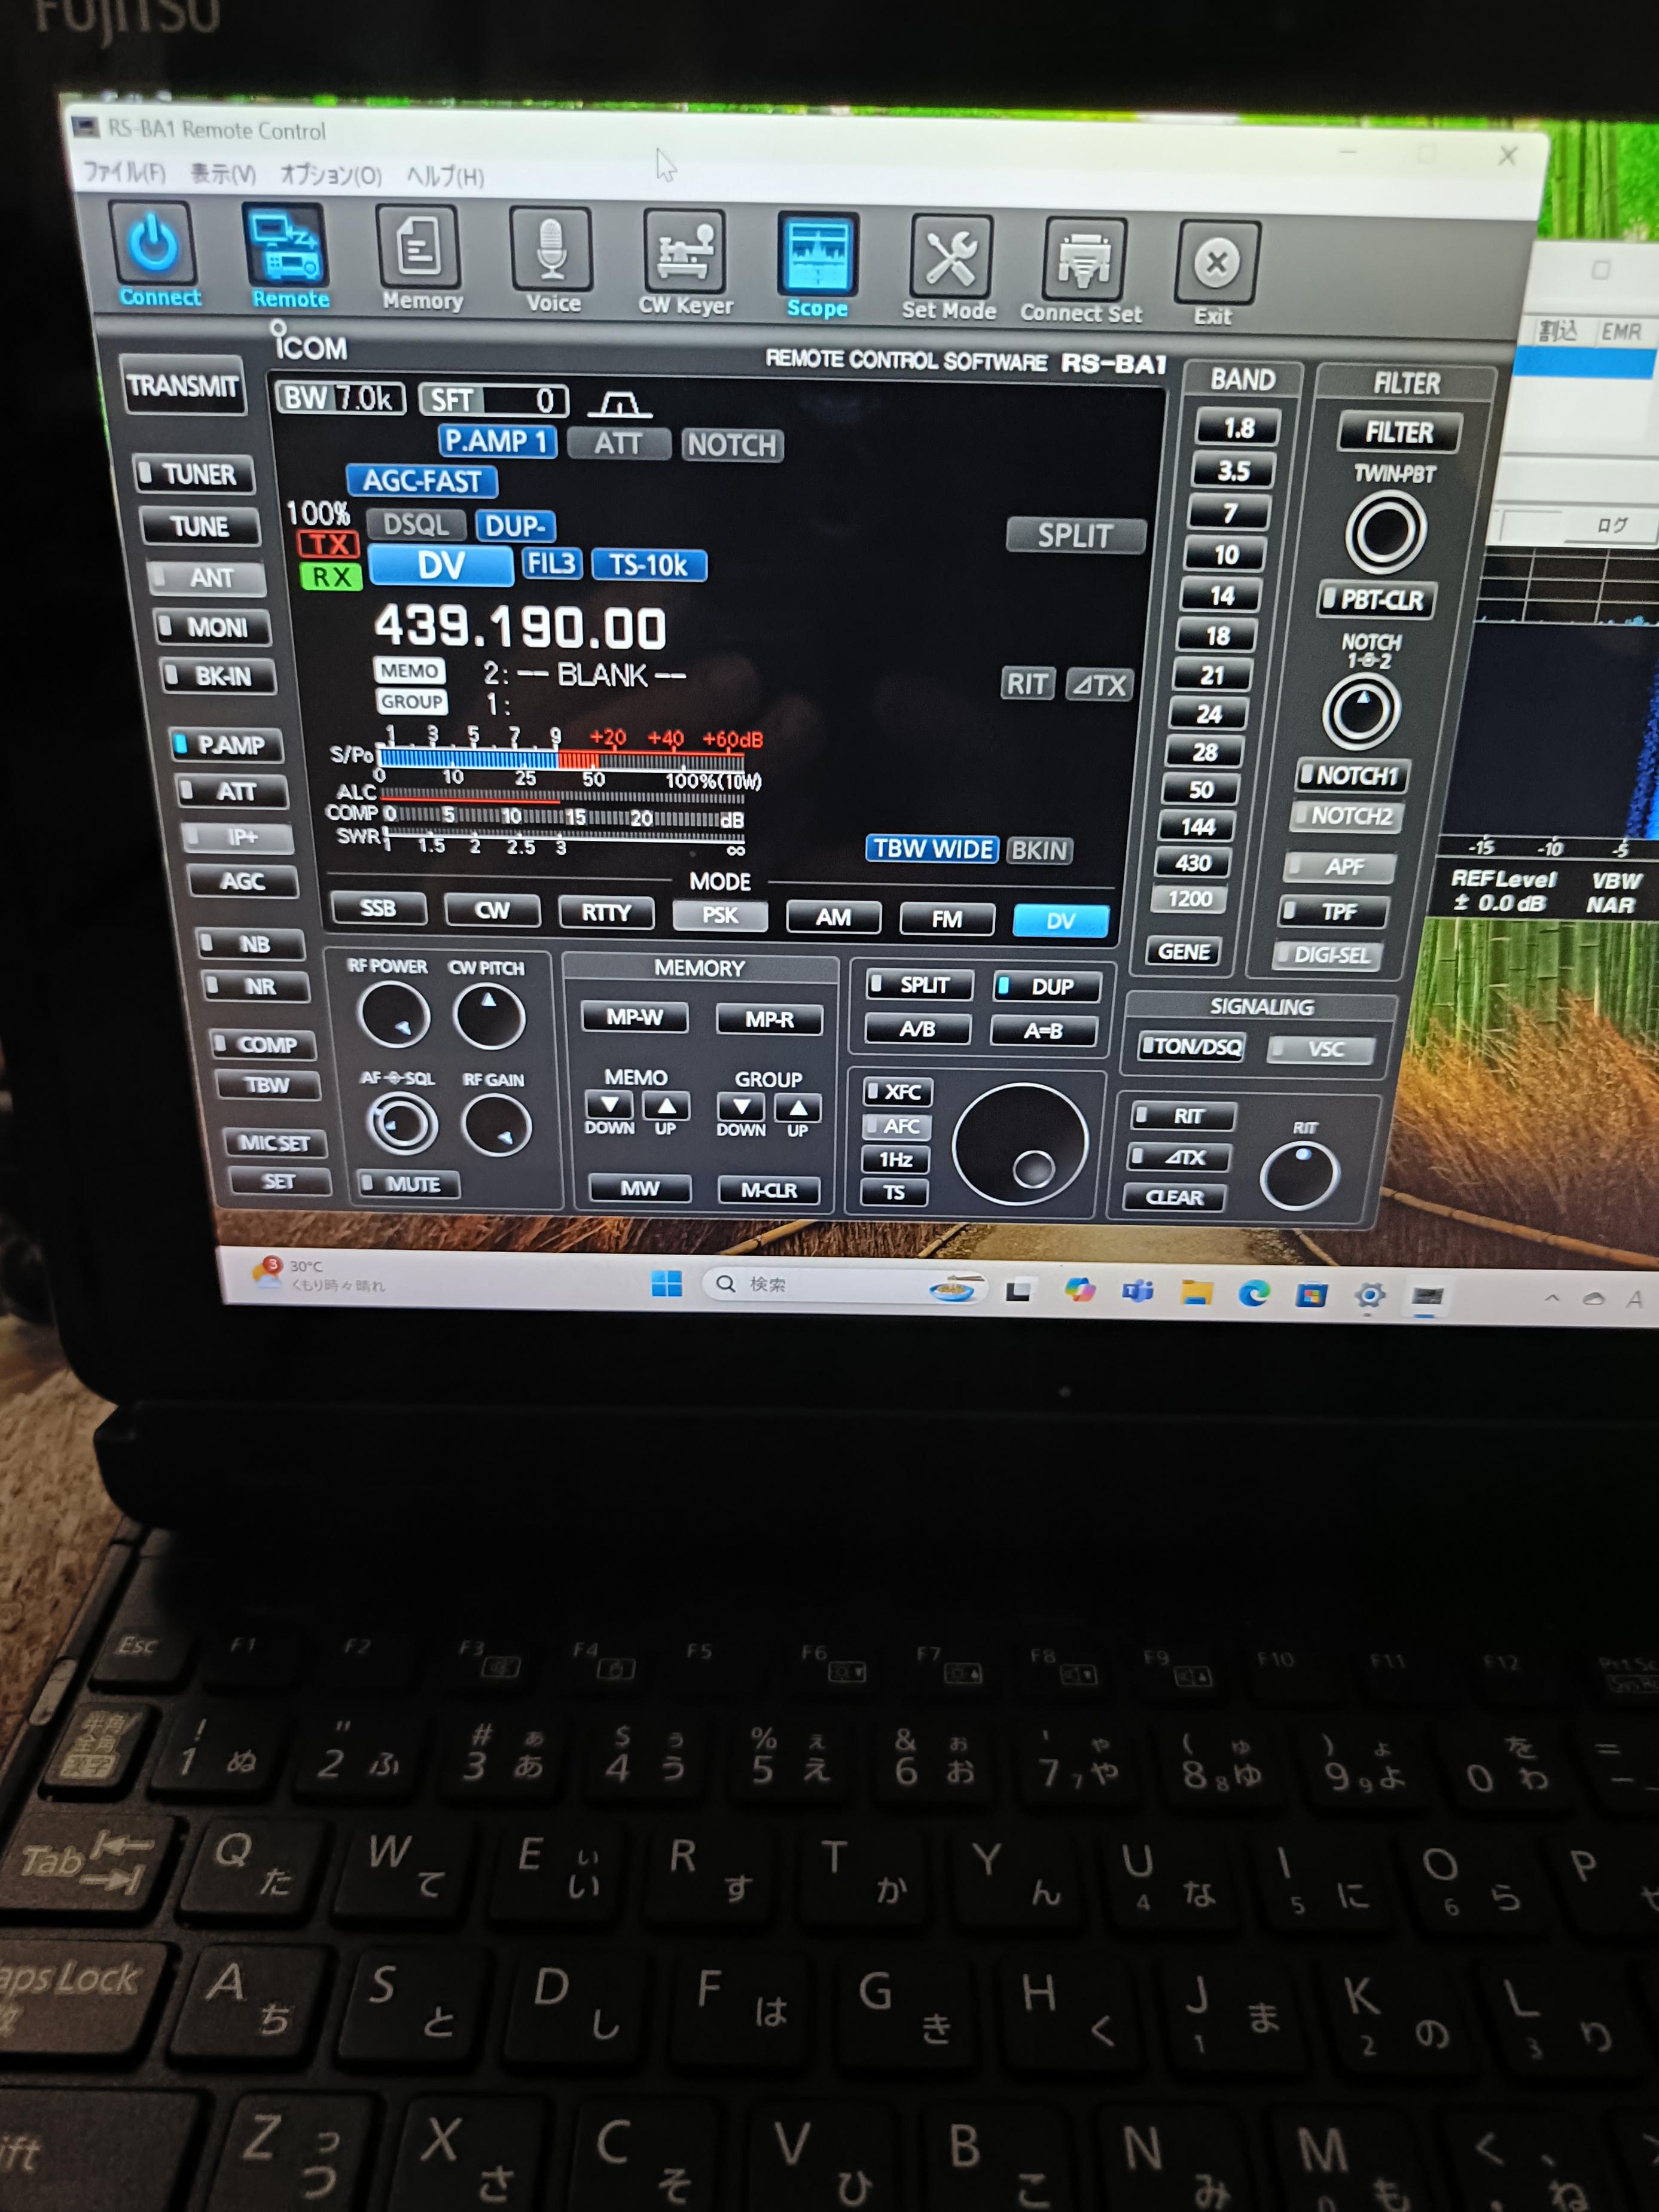Select FM mode
The image size is (1659, 2212).
coord(947,919)
